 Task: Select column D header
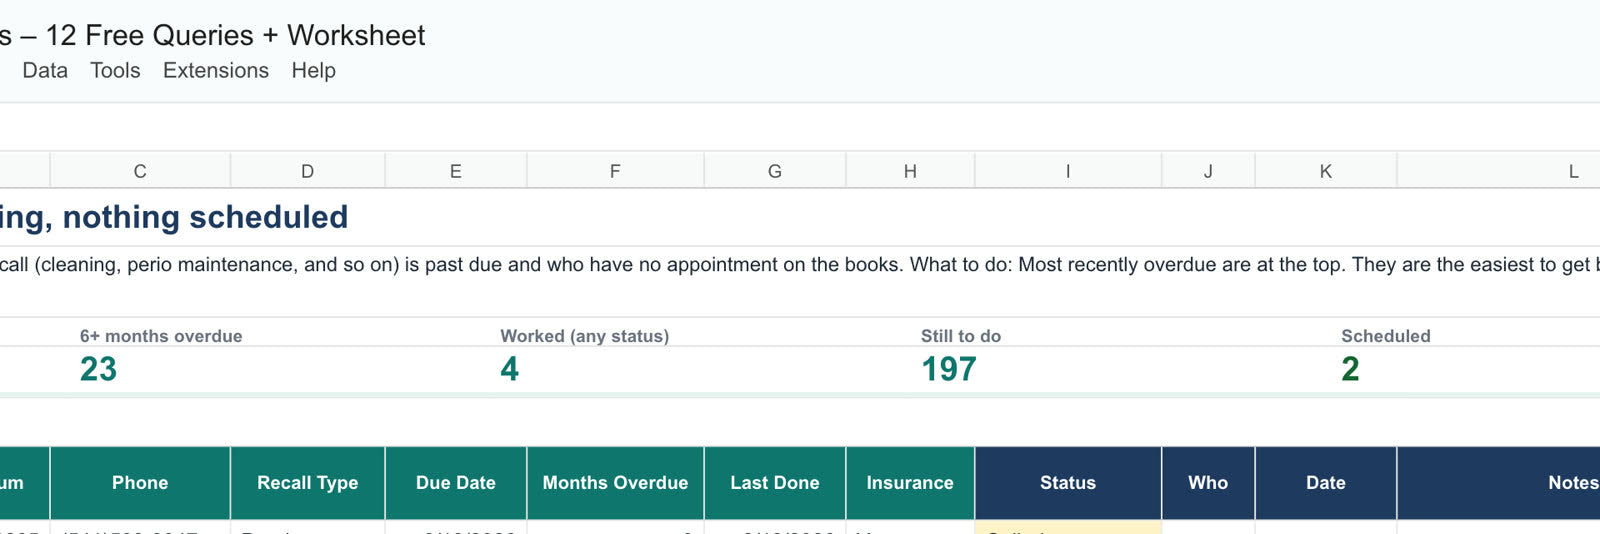tap(307, 171)
